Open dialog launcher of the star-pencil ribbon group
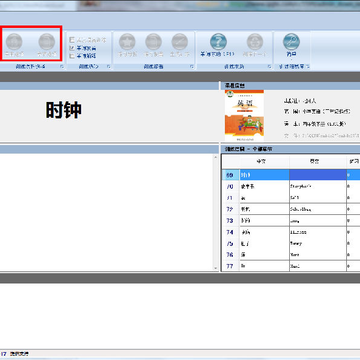The height and width of the screenshot is (360, 360). 192,67
